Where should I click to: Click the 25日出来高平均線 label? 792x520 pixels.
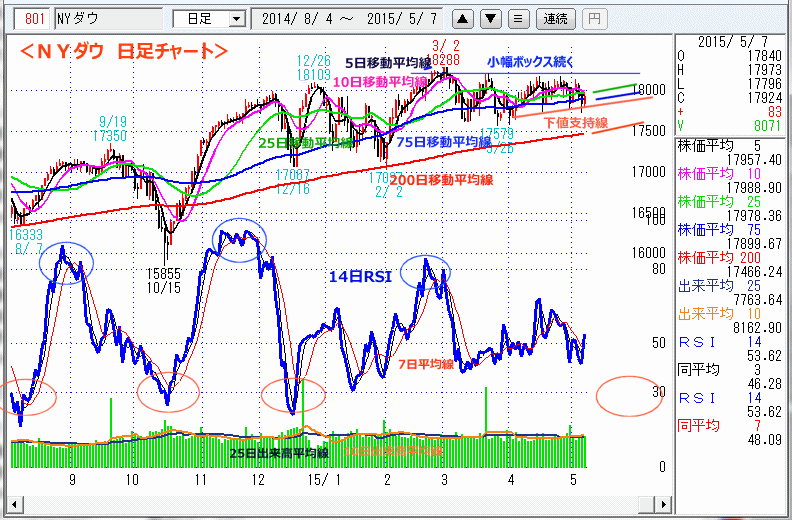pos(279,453)
